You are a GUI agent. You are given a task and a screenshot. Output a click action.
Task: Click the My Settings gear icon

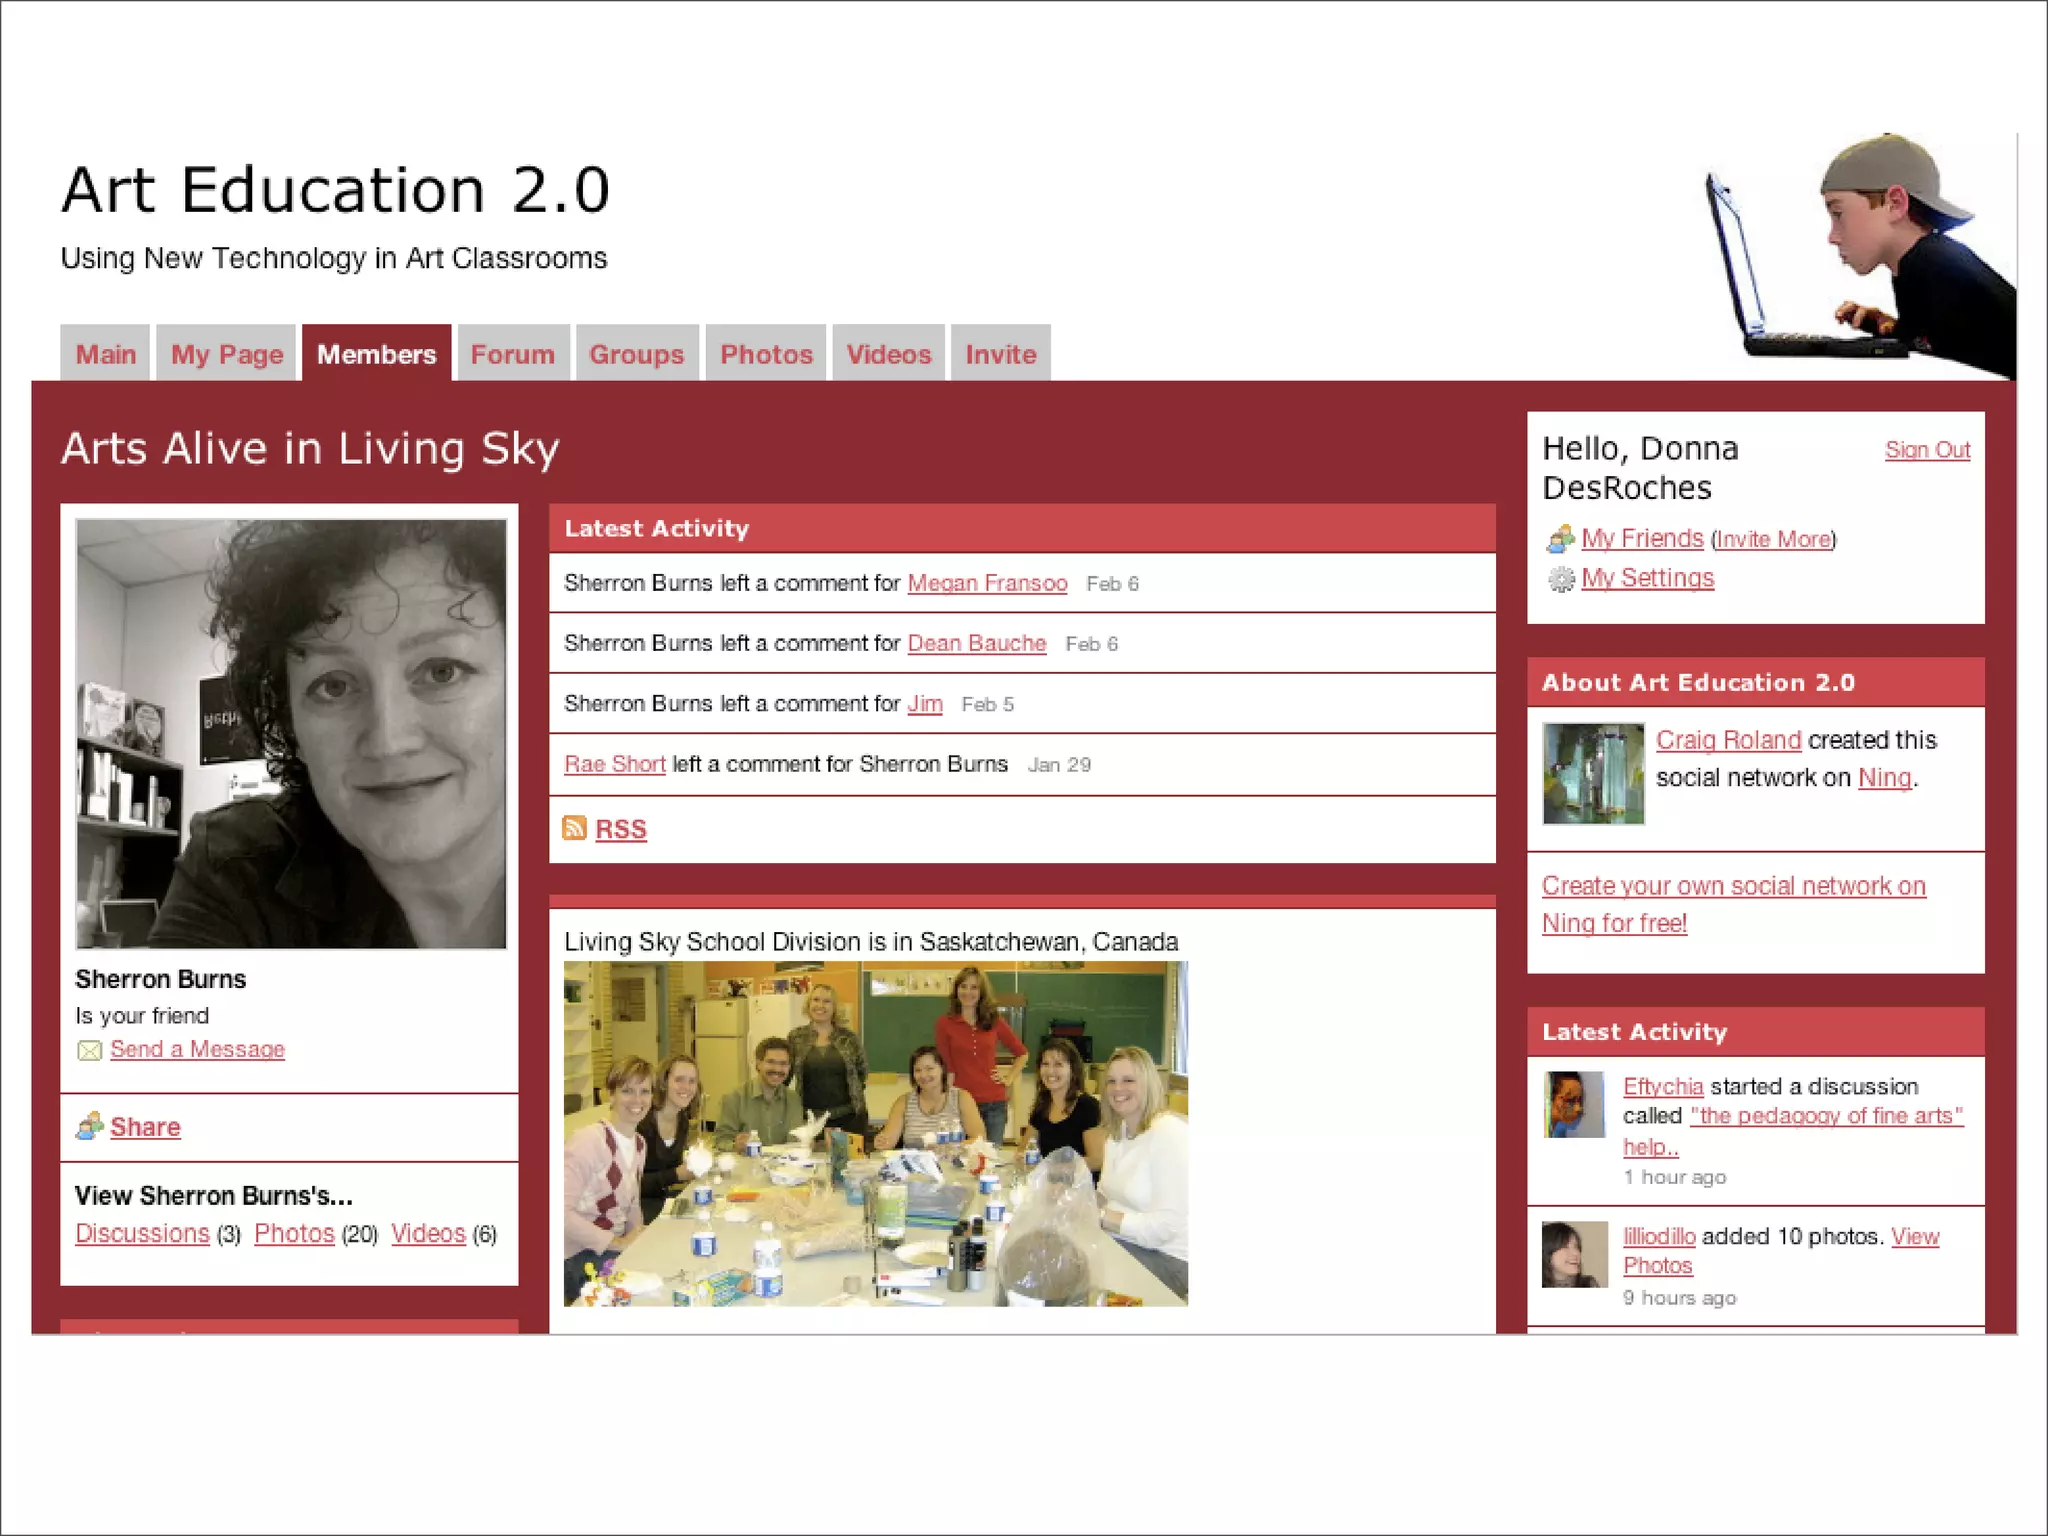(x=1560, y=579)
